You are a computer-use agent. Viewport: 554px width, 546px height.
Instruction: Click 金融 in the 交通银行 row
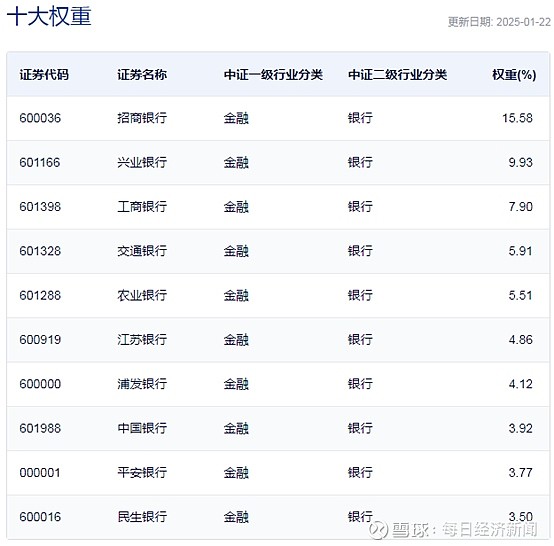236,251
